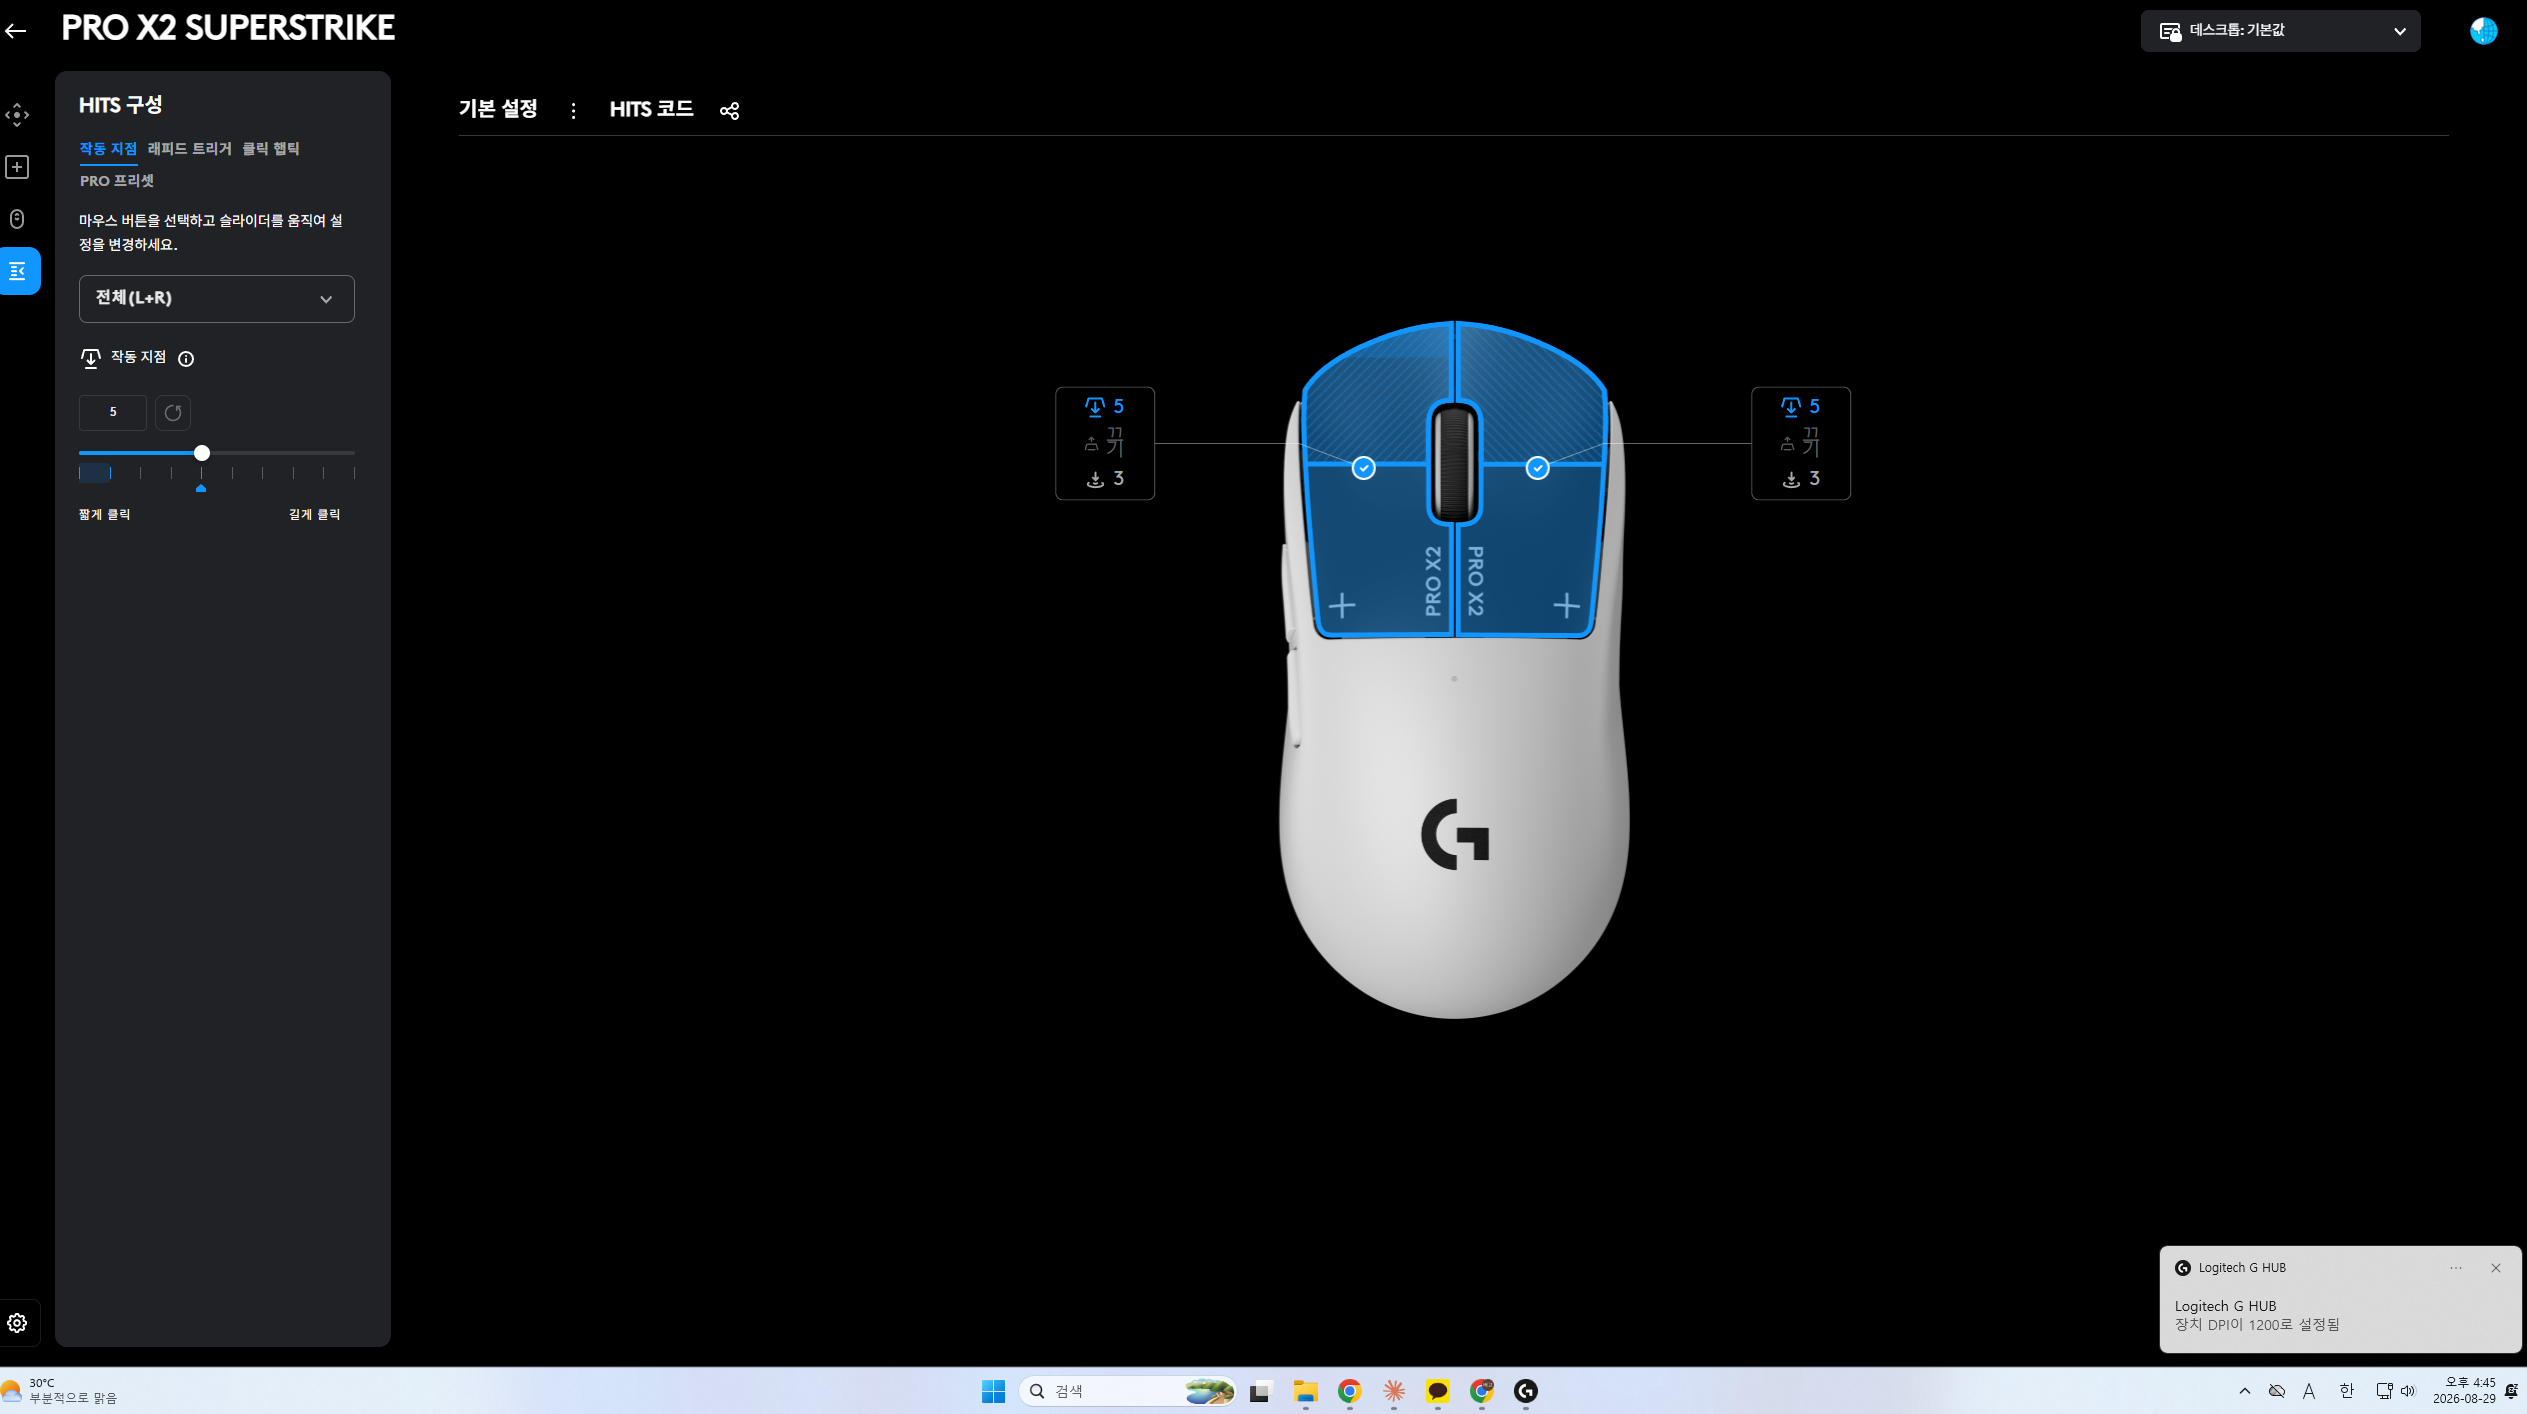This screenshot has width=2527, height=1414.
Task: Open the left button settings summary card
Action: pyautogui.click(x=1105, y=443)
